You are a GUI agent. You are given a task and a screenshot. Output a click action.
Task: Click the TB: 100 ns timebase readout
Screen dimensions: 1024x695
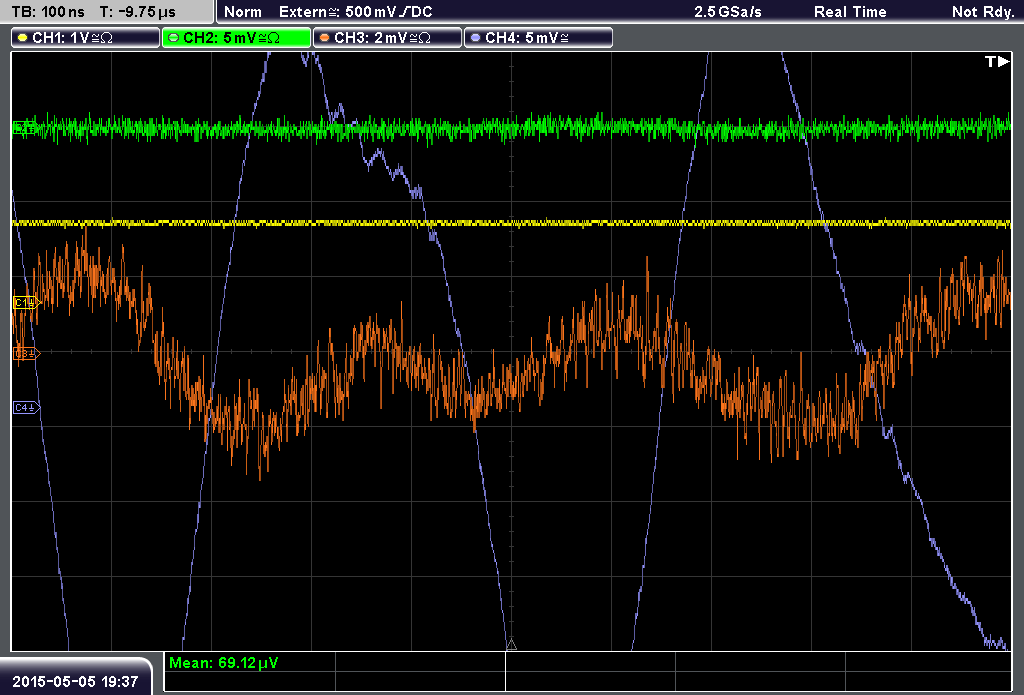pos(48,12)
